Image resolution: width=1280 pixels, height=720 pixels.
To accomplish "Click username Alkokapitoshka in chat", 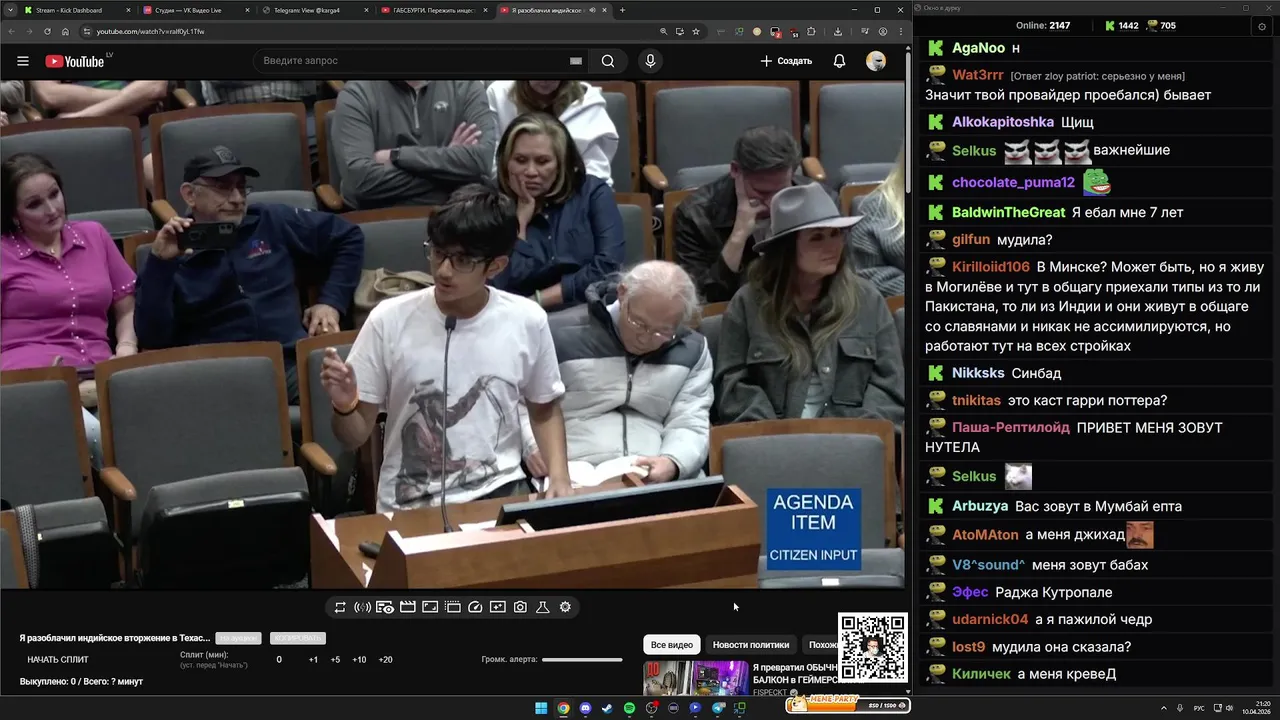I will point(1003,122).
